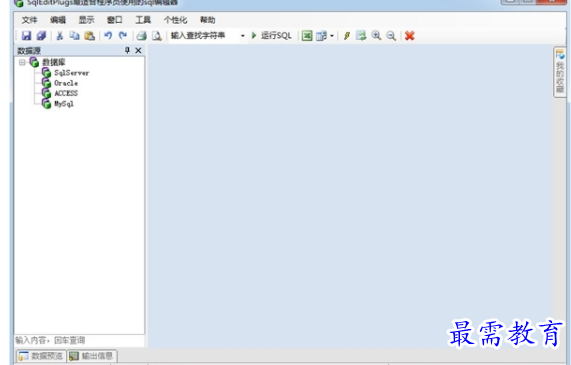Image resolution: width=571 pixels, height=365 pixels.
Task: Undo the last action
Action: coord(108,36)
